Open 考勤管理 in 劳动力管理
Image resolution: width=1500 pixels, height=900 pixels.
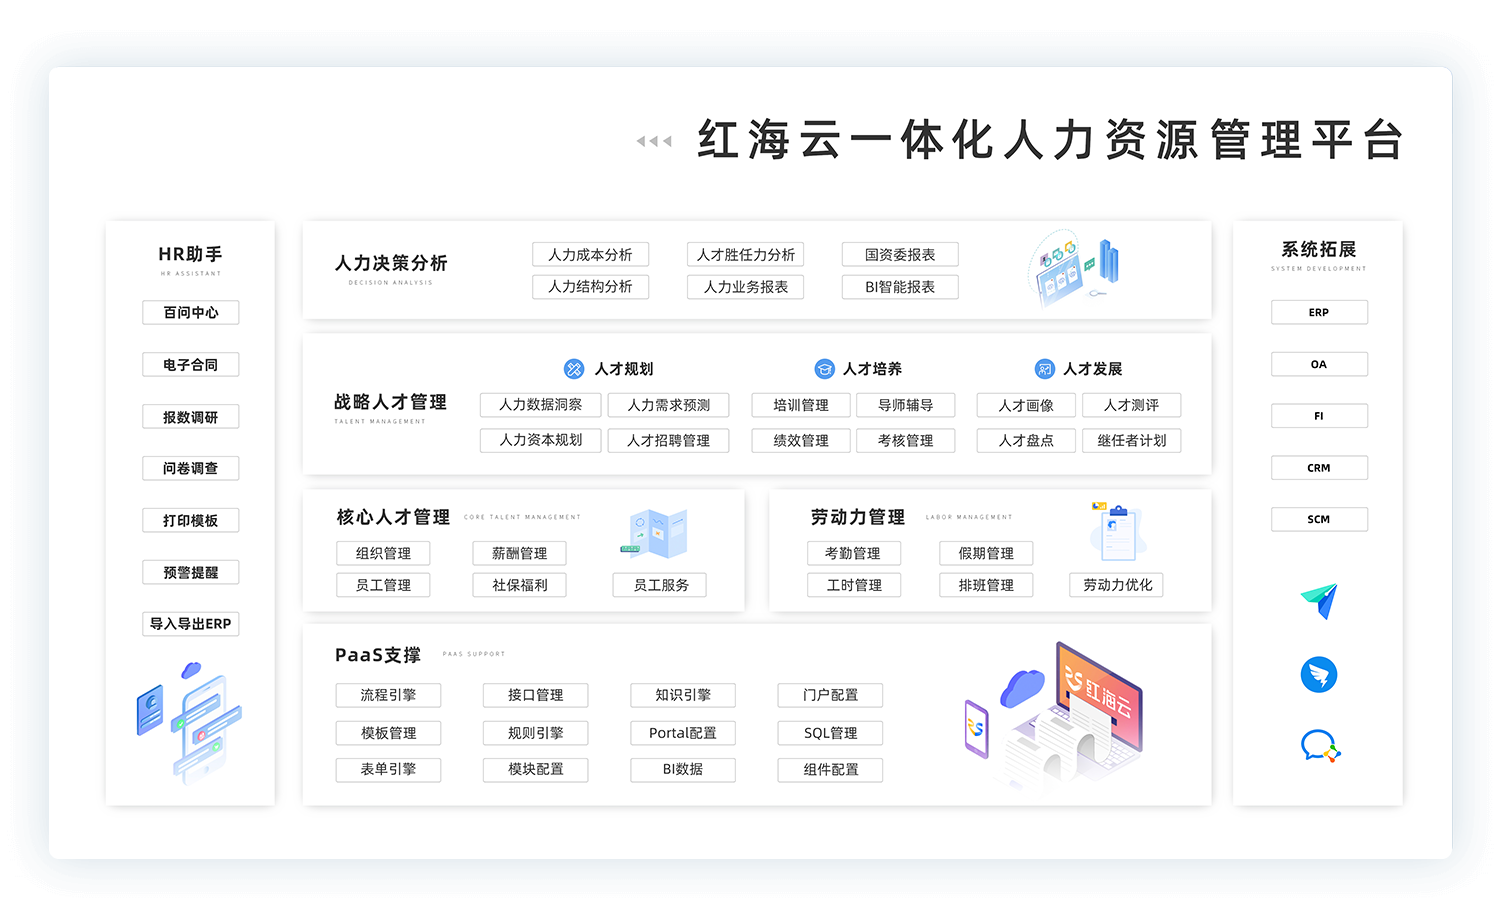coord(854,553)
